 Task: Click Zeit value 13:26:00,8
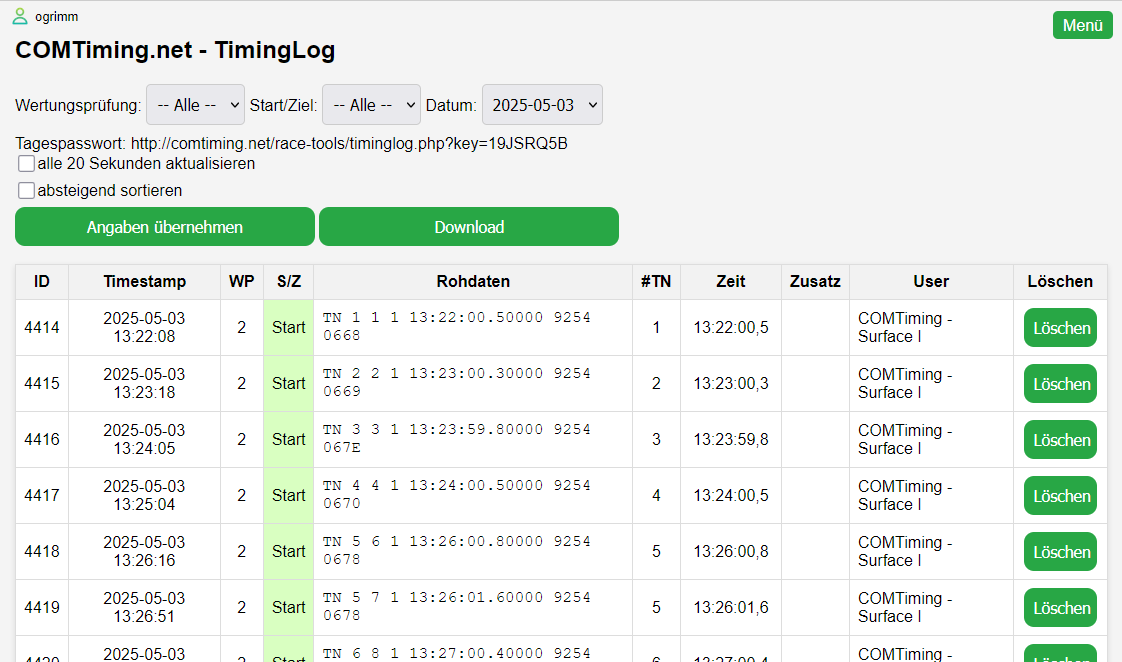point(731,552)
